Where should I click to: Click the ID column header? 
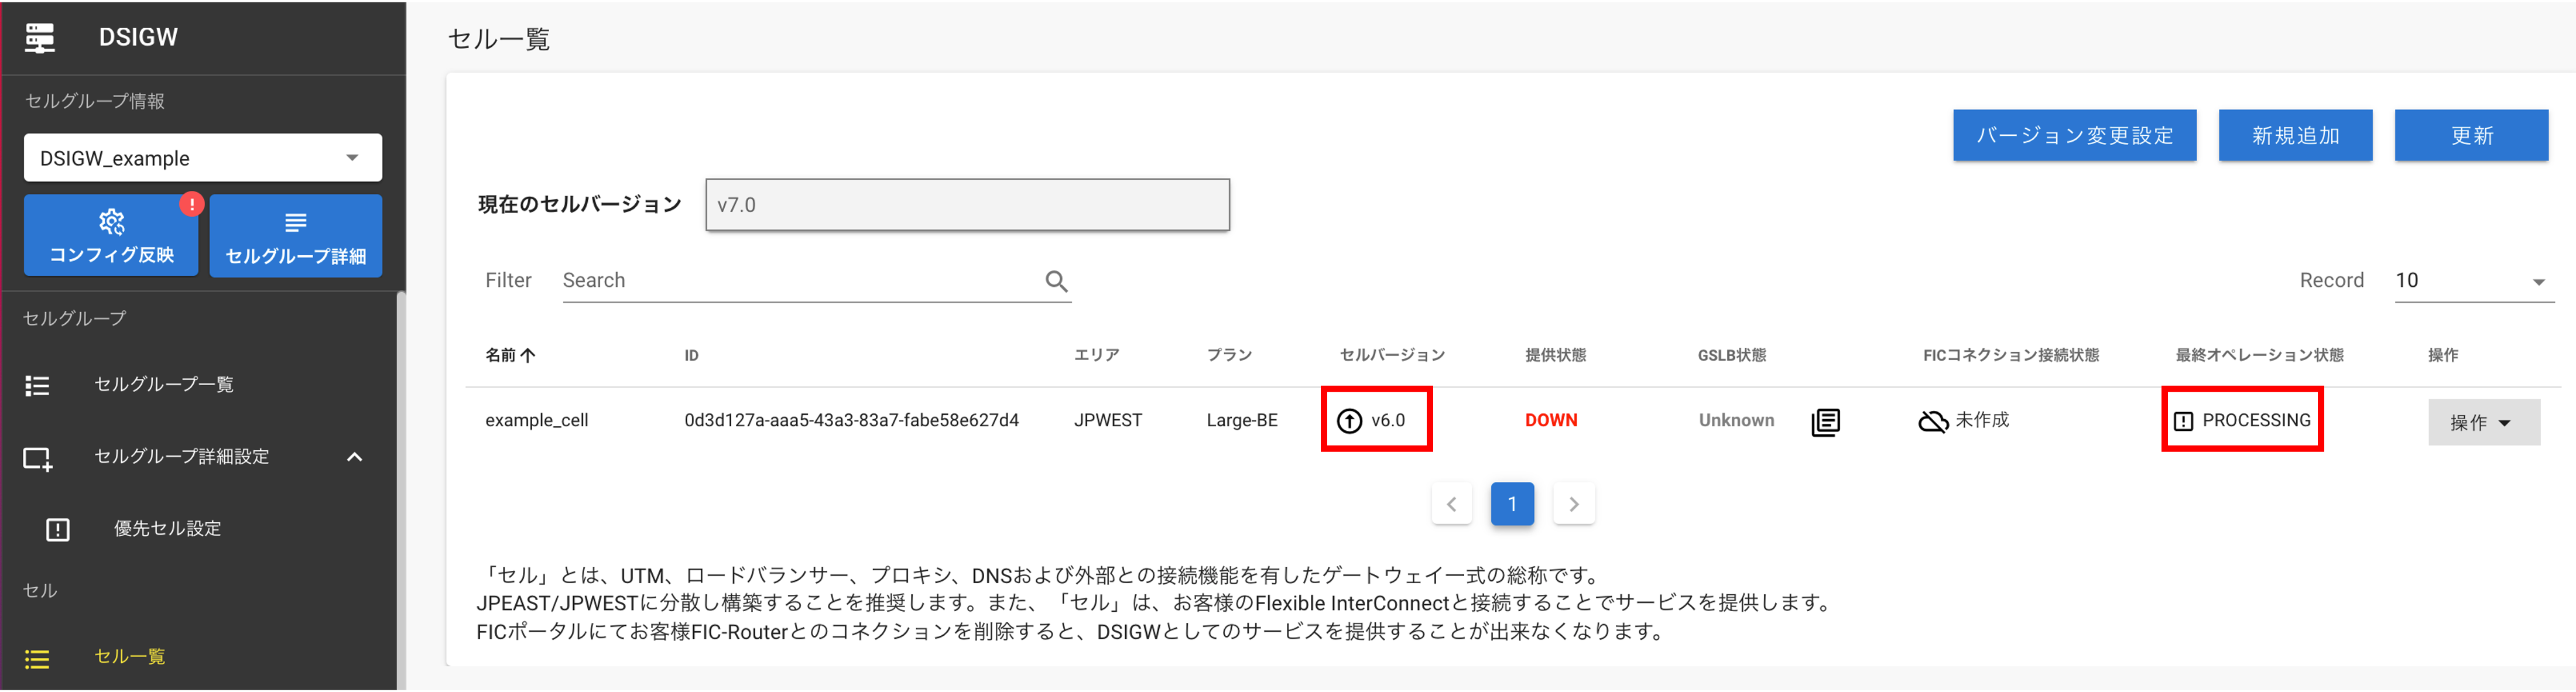[x=691, y=355]
